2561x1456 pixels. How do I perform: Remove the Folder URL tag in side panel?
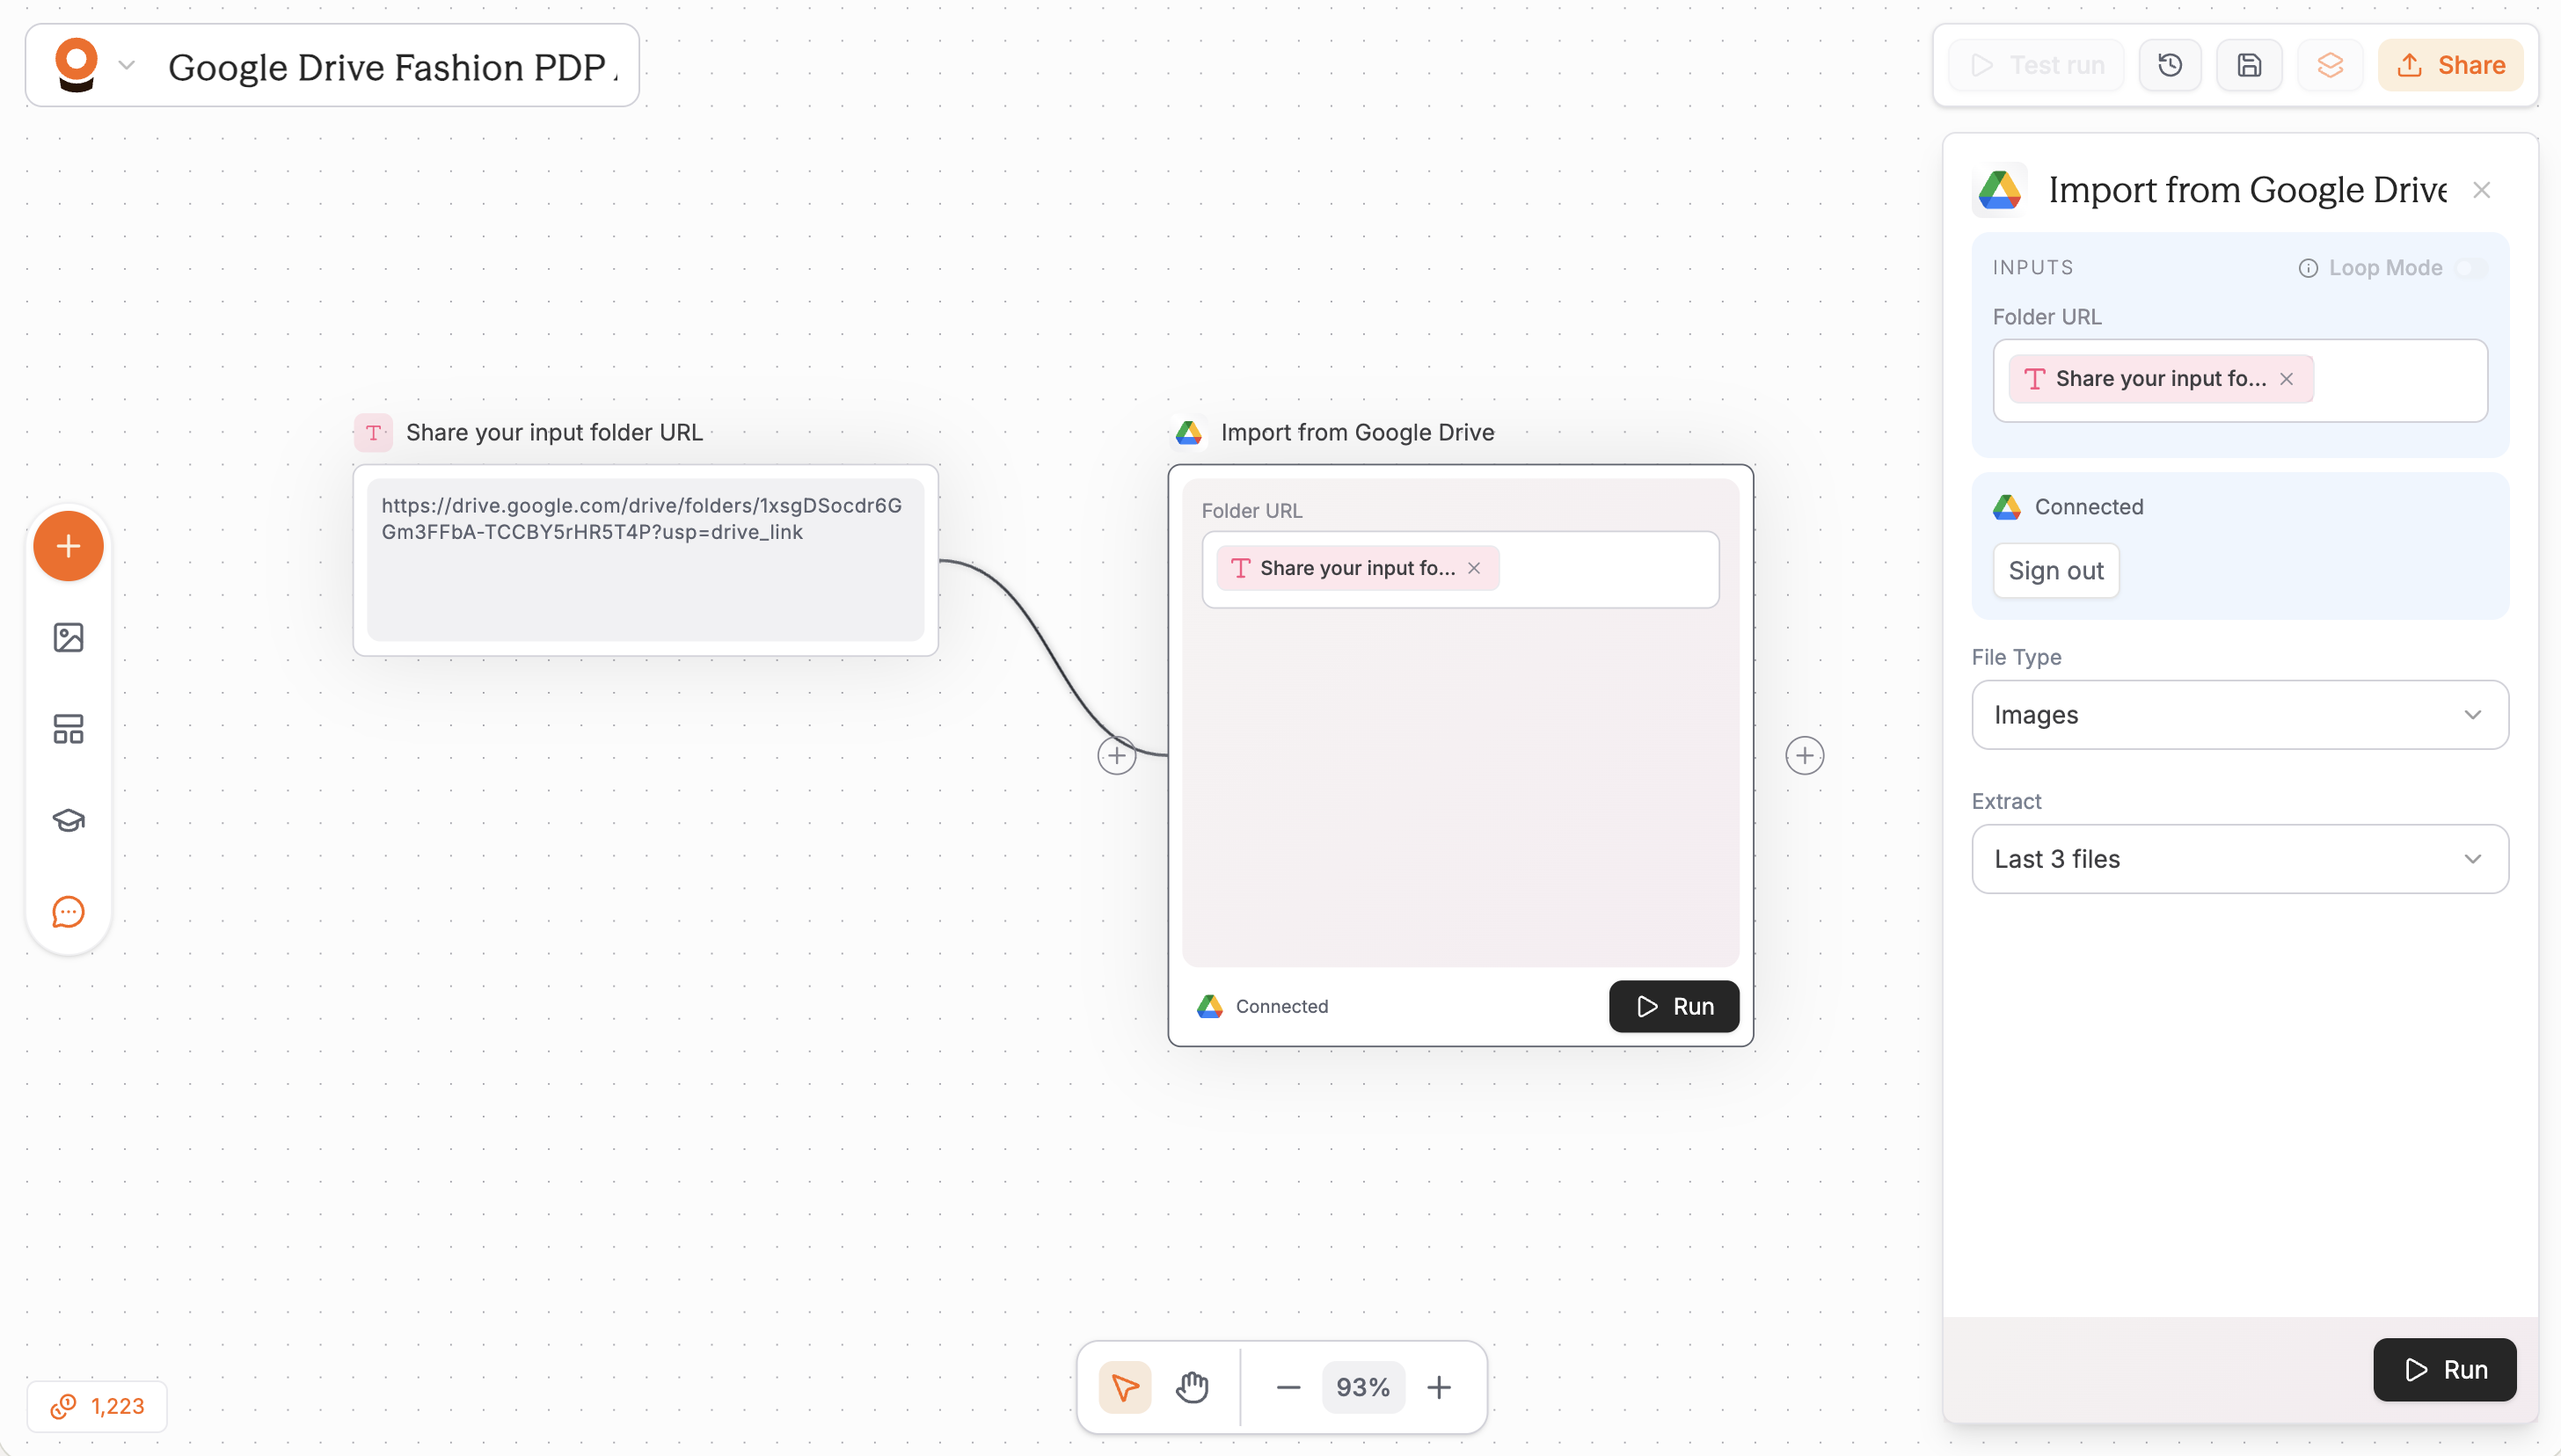(2286, 379)
